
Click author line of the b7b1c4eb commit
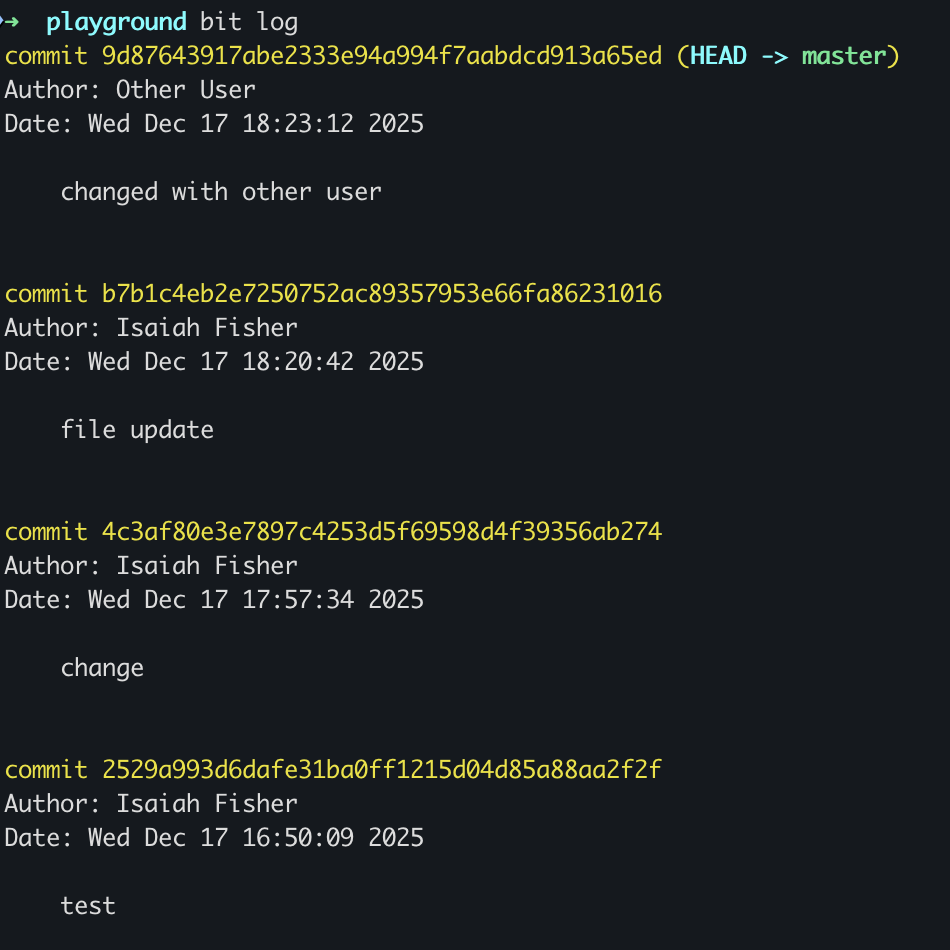pyautogui.click(x=151, y=327)
